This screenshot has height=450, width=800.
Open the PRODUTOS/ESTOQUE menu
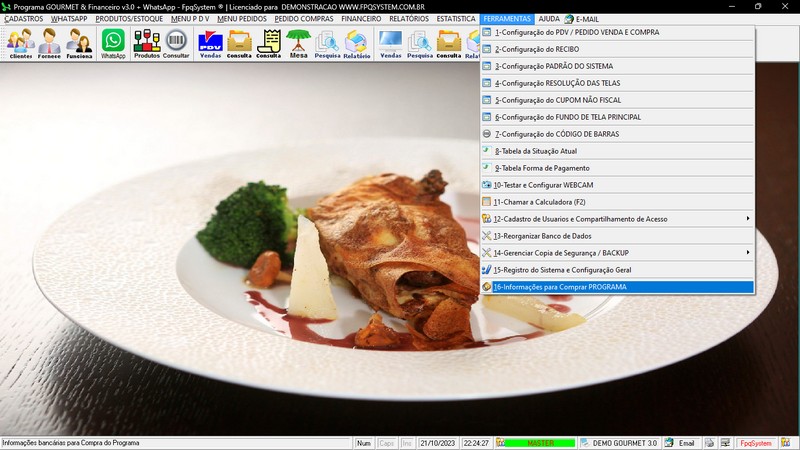[129, 19]
